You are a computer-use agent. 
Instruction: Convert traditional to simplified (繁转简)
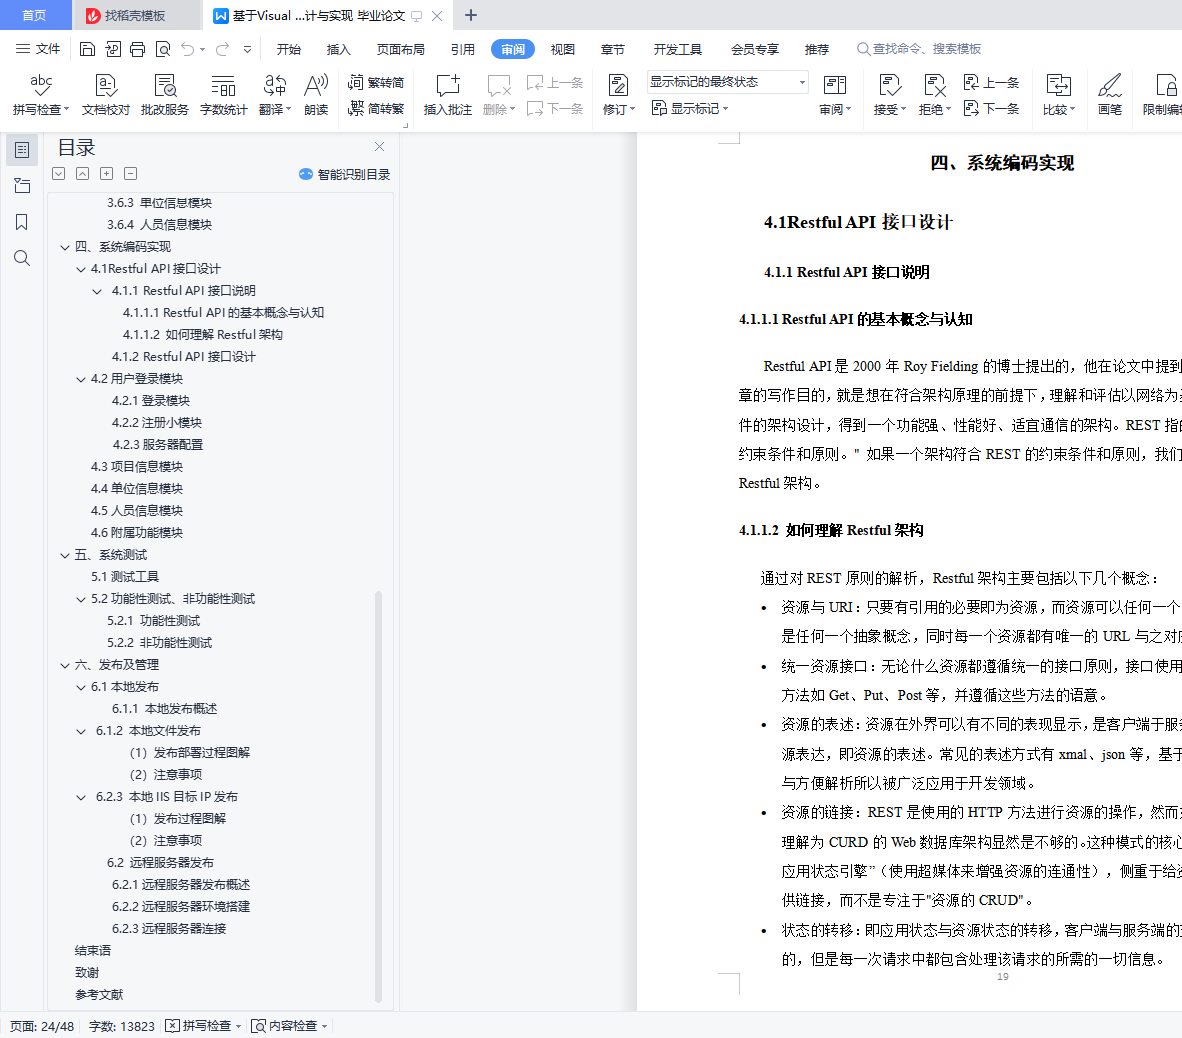tap(375, 82)
